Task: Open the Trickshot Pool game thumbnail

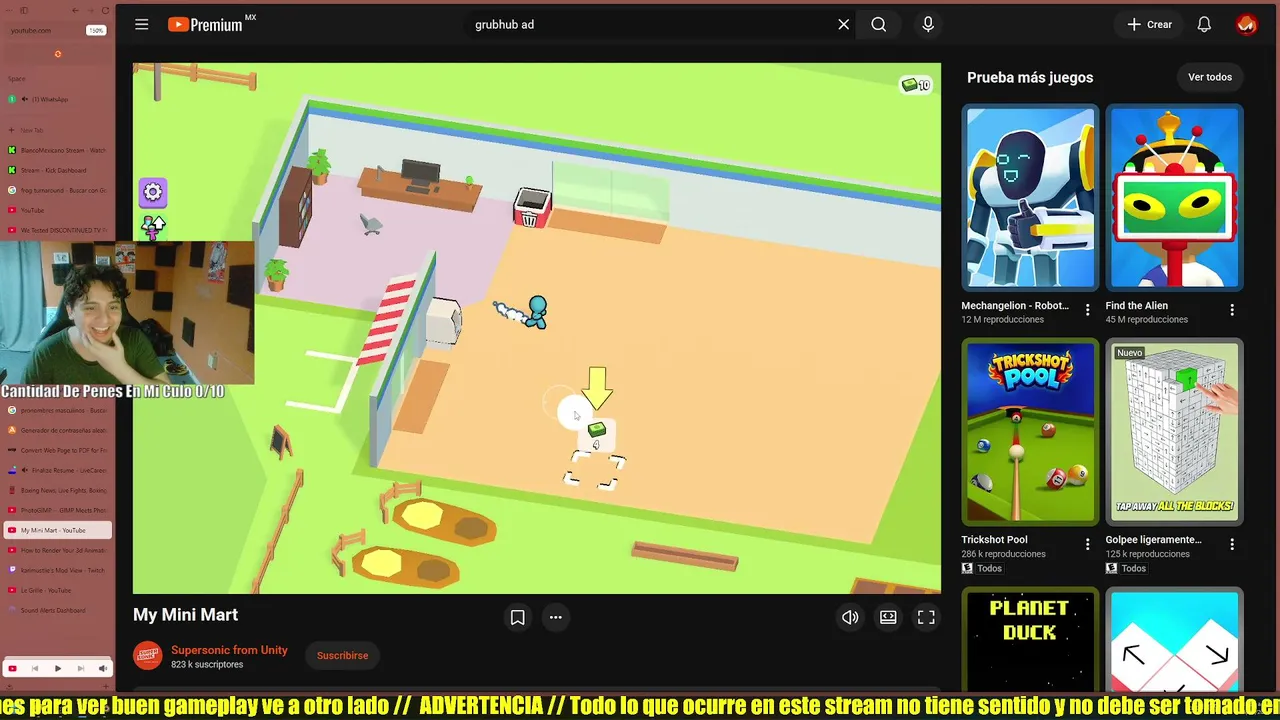Action: (x=1030, y=432)
